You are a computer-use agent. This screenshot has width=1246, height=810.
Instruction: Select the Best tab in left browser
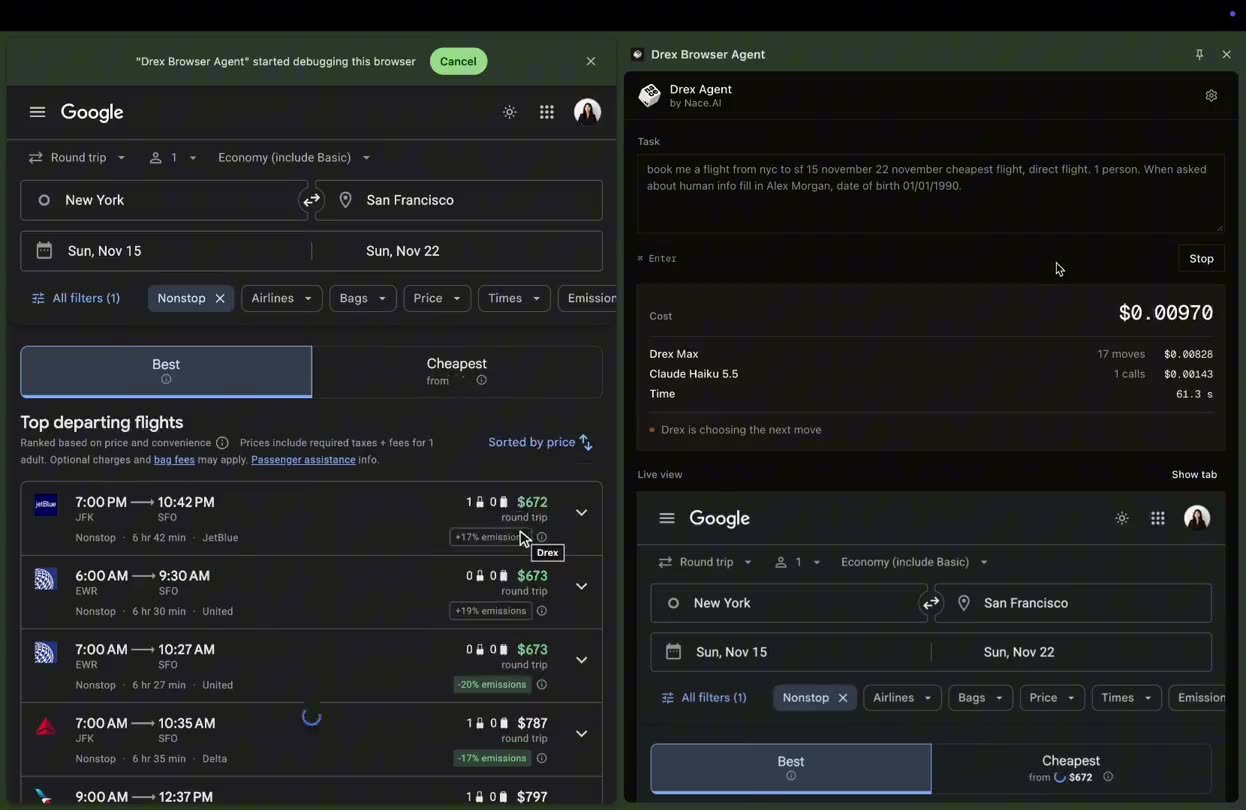click(166, 371)
